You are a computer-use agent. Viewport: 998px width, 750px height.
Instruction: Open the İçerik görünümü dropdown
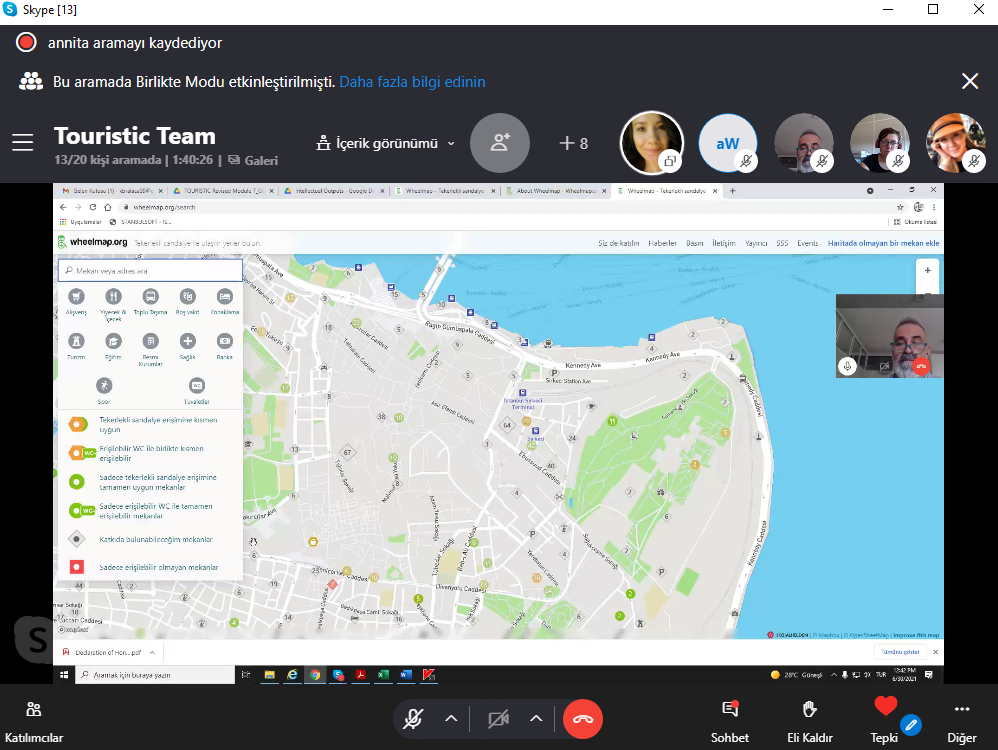point(385,143)
